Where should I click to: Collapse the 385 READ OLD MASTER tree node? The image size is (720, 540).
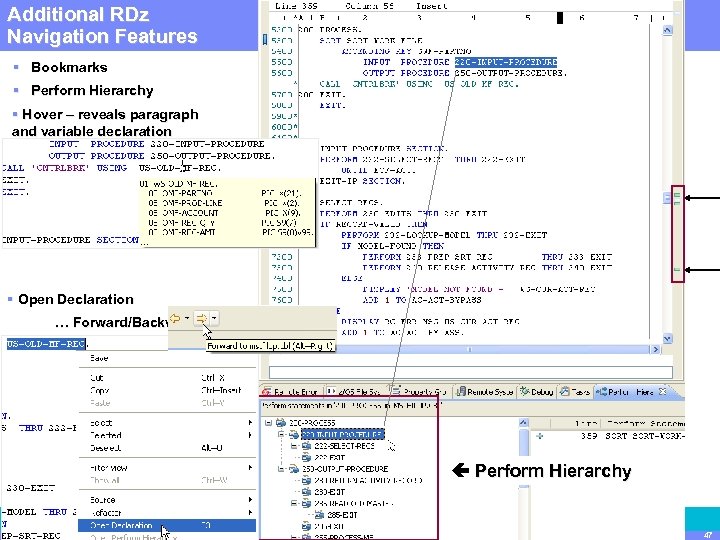click(x=293, y=503)
